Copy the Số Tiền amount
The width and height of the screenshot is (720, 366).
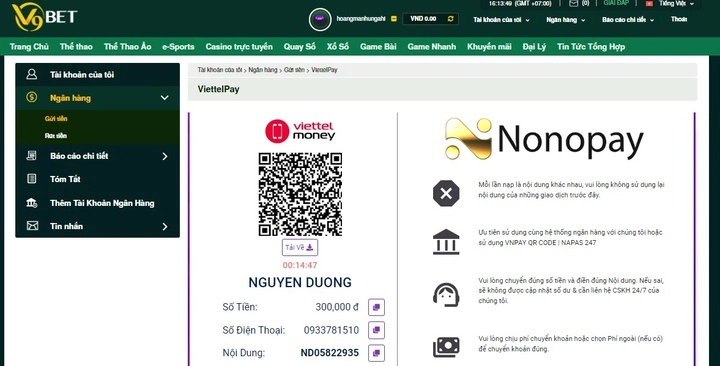[376, 307]
